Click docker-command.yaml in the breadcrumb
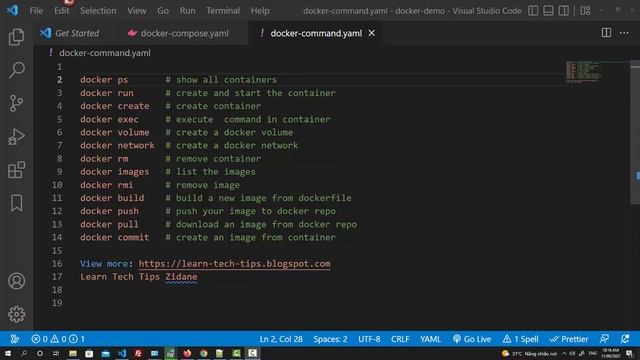640x360 pixels. point(104,53)
